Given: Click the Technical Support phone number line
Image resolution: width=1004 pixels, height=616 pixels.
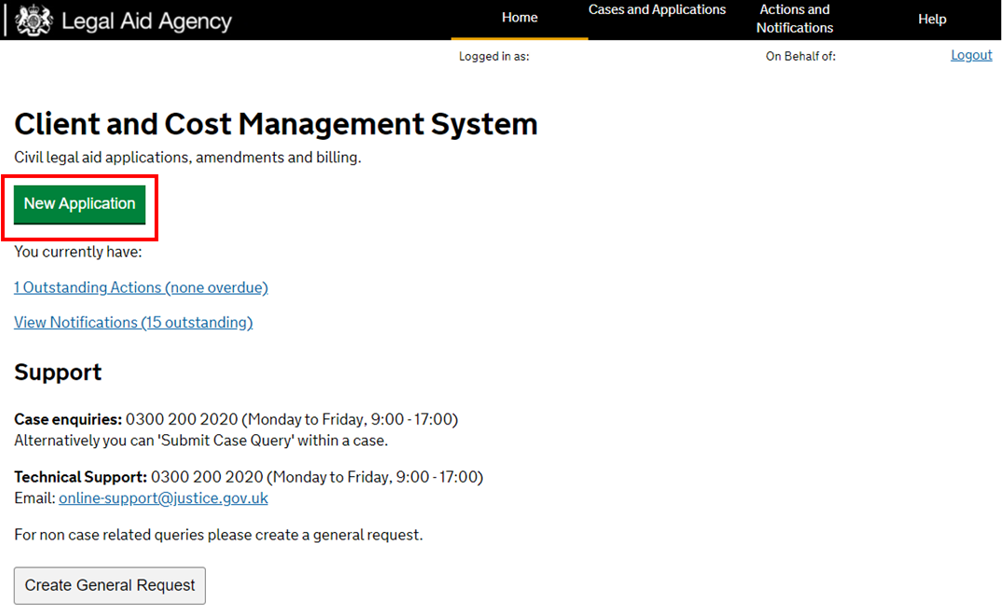Looking at the screenshot, I should pyautogui.click(x=248, y=478).
